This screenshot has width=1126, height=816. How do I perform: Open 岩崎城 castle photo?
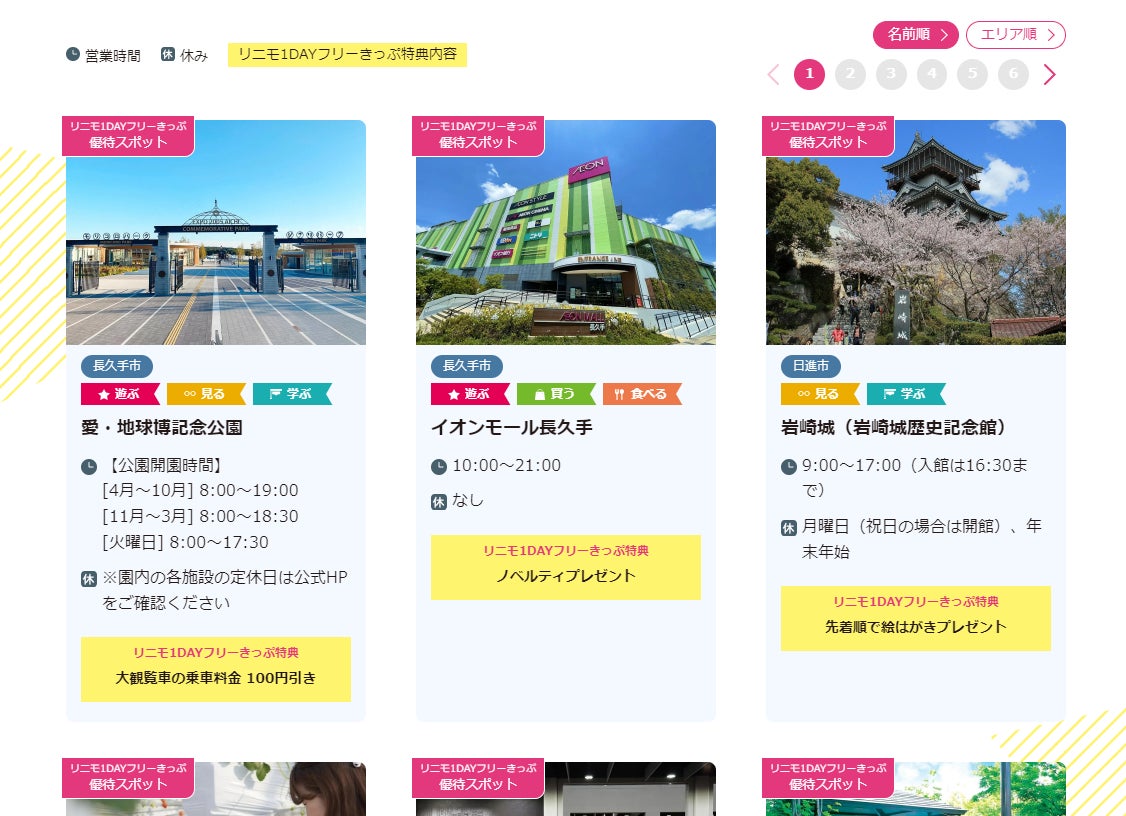[916, 233]
